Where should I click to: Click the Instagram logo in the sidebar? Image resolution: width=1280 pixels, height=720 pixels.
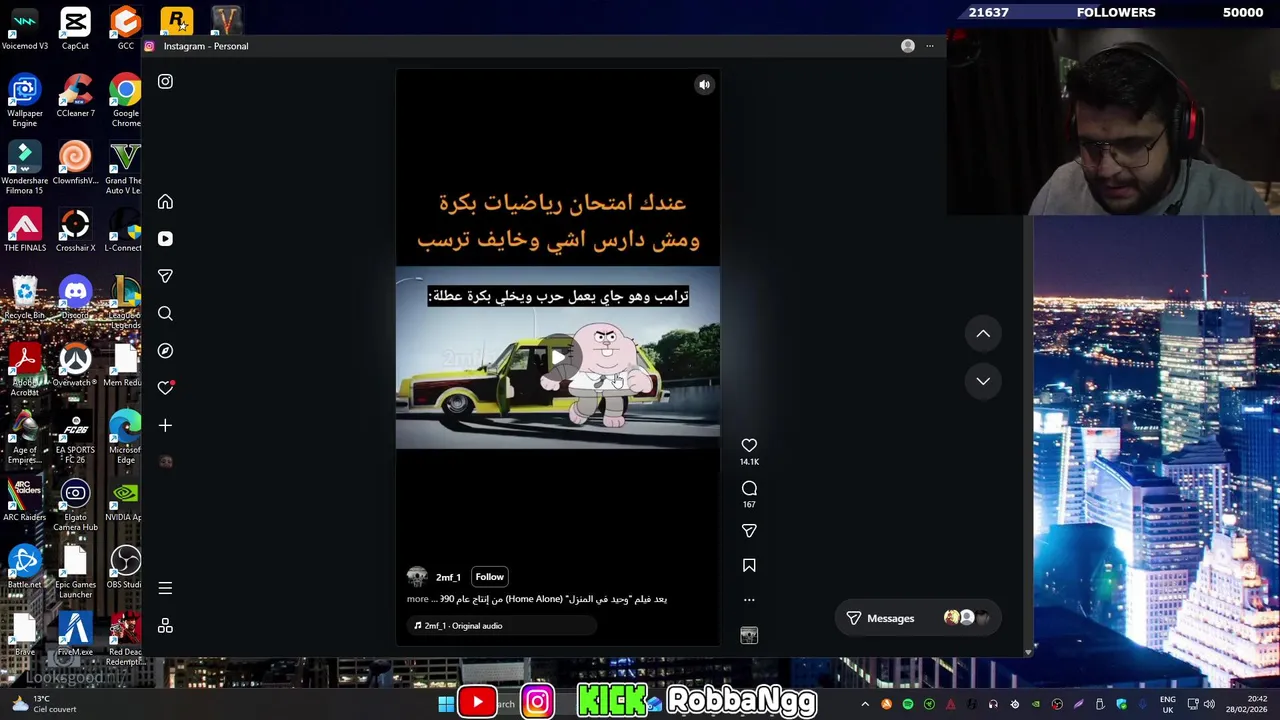tap(165, 82)
